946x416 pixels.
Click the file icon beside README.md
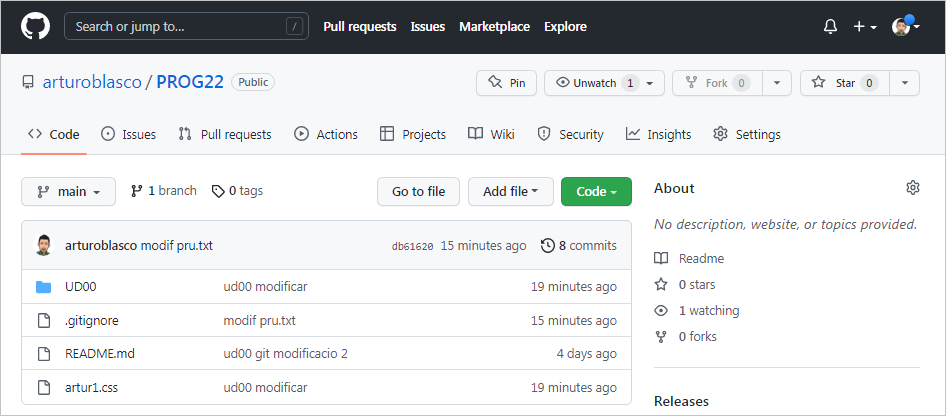click(43, 354)
